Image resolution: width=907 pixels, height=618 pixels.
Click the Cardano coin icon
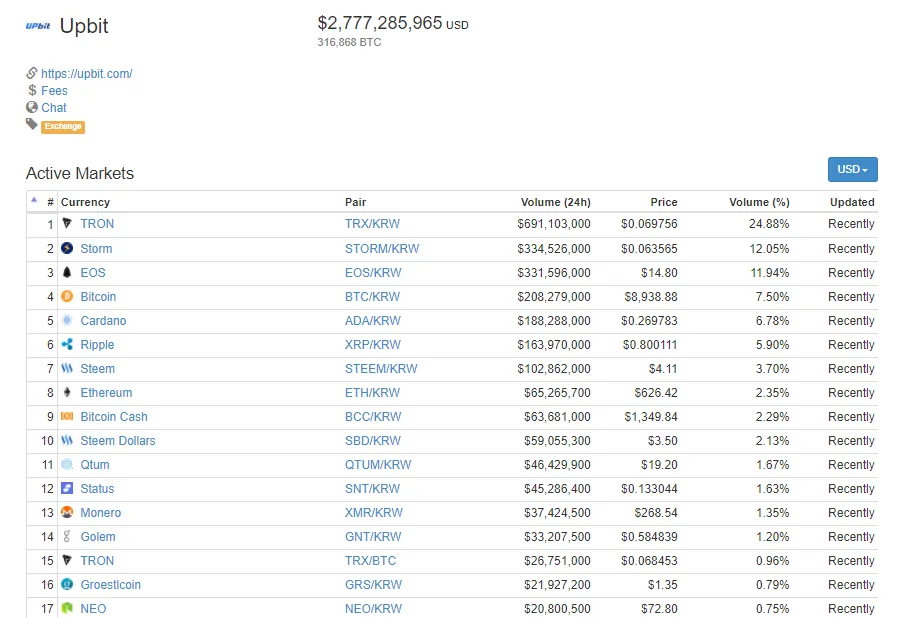coord(67,320)
